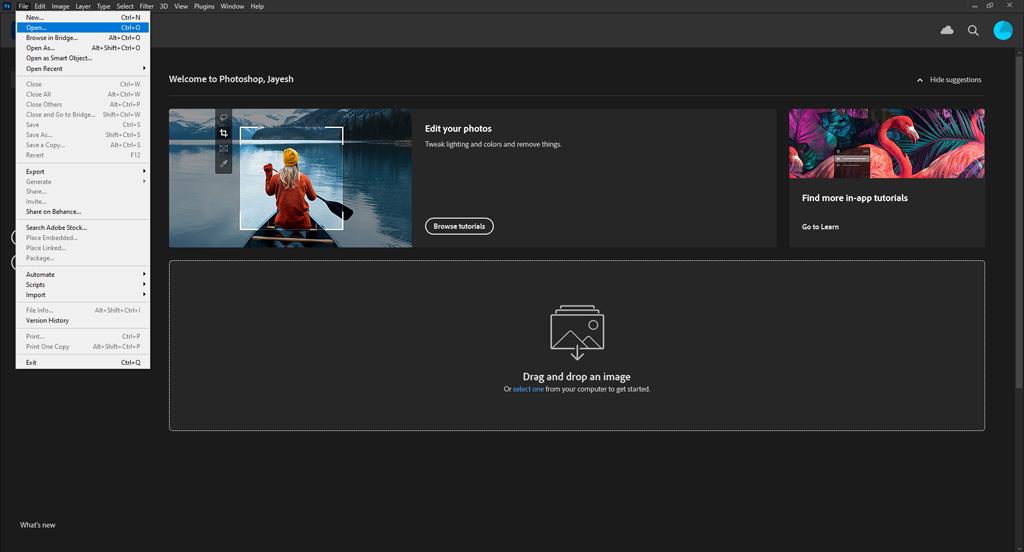1024x552 pixels.
Task: Open the flamingo tutorials thumbnail
Action: pyautogui.click(x=887, y=143)
